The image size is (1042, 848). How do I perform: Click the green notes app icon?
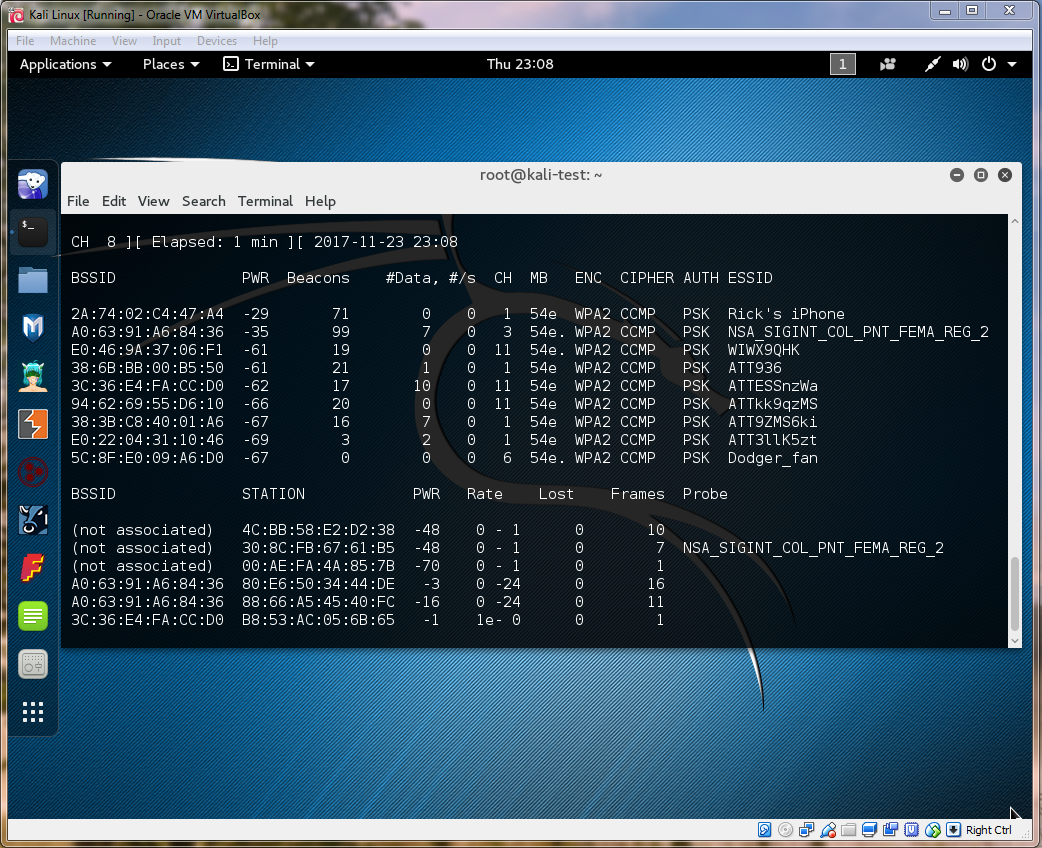(x=33, y=616)
